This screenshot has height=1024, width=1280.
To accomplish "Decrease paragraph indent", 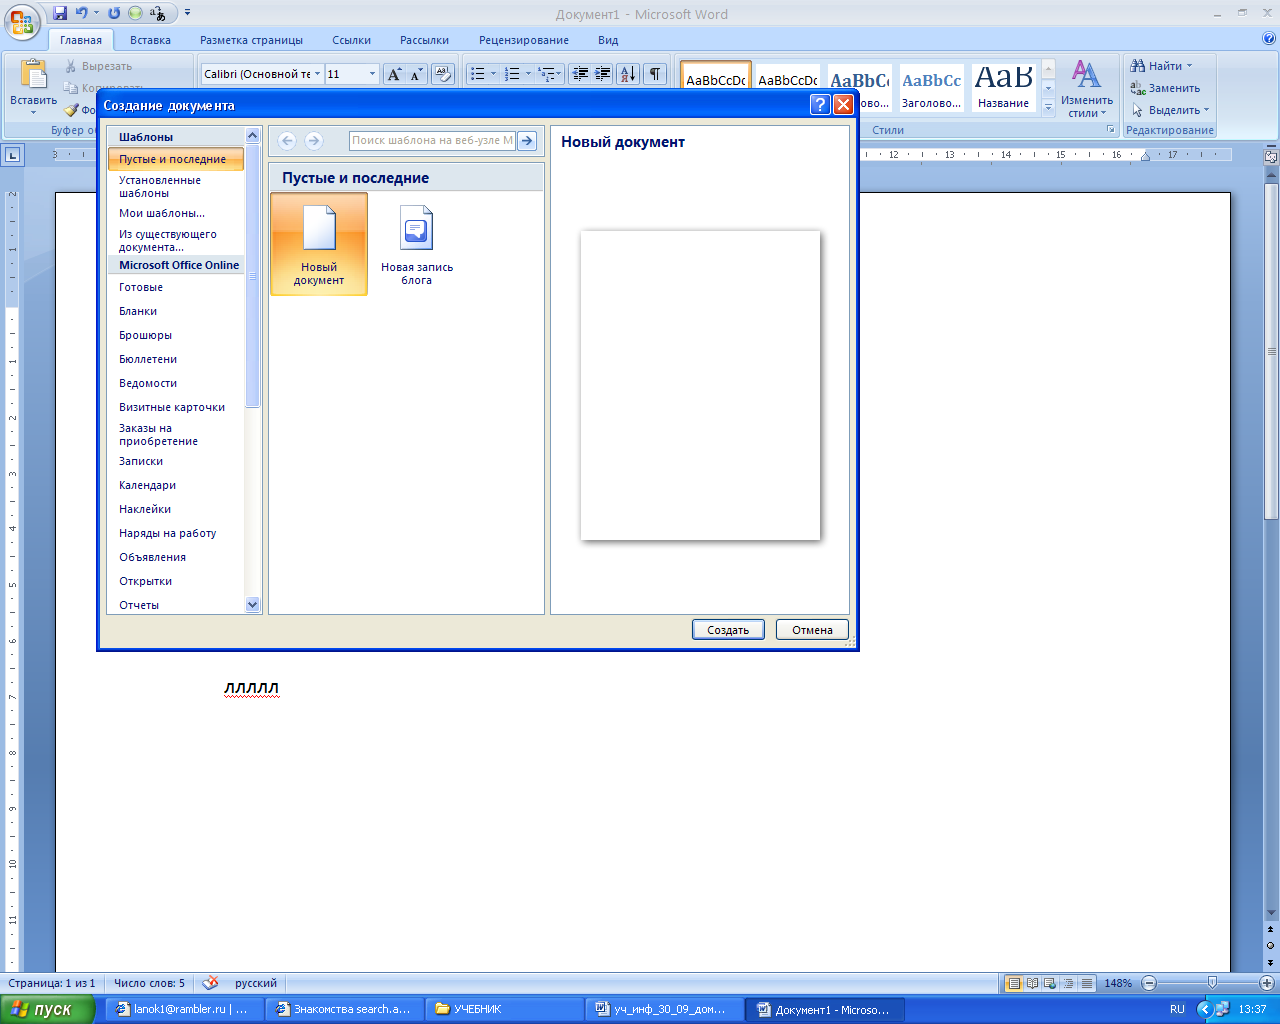I will tap(580, 74).
